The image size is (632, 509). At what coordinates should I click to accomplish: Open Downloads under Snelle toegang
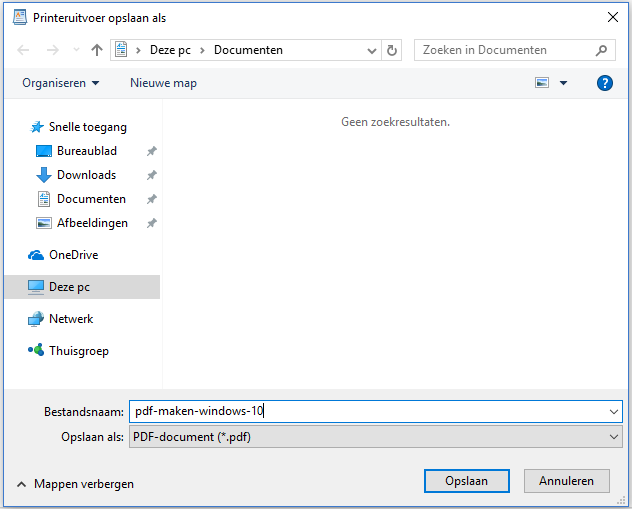click(x=86, y=175)
